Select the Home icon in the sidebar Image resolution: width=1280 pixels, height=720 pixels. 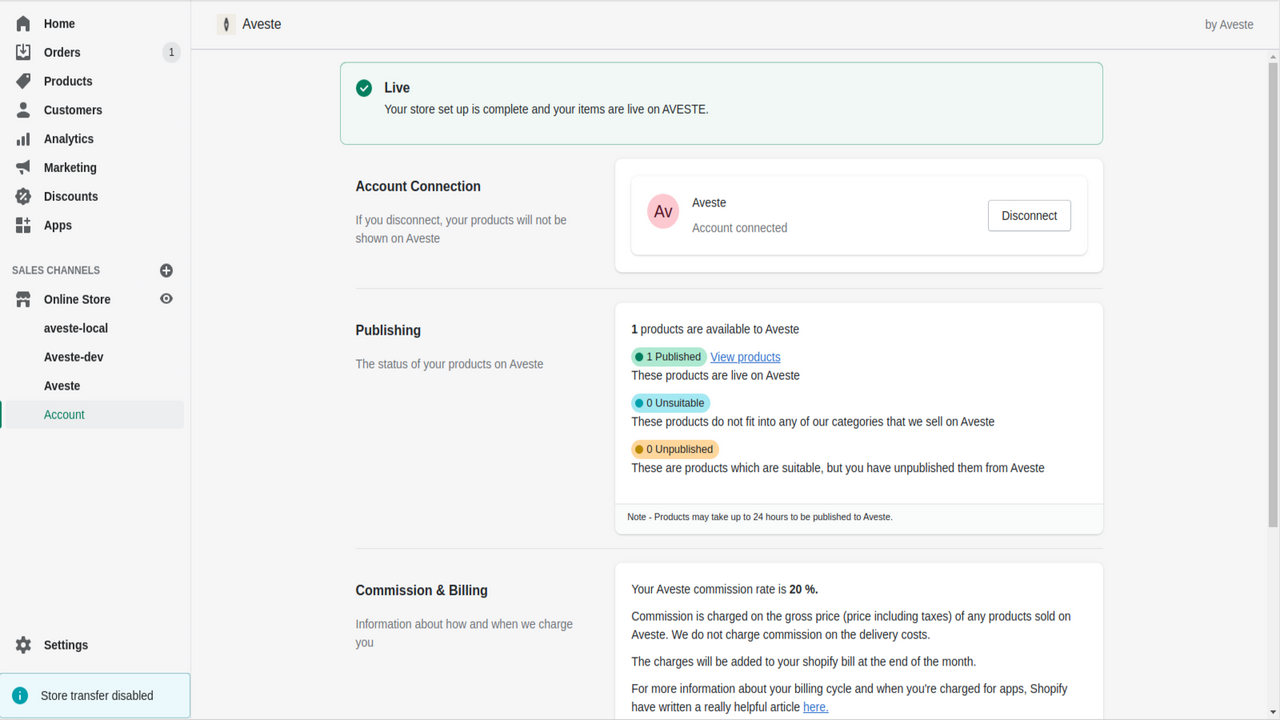(x=22, y=23)
